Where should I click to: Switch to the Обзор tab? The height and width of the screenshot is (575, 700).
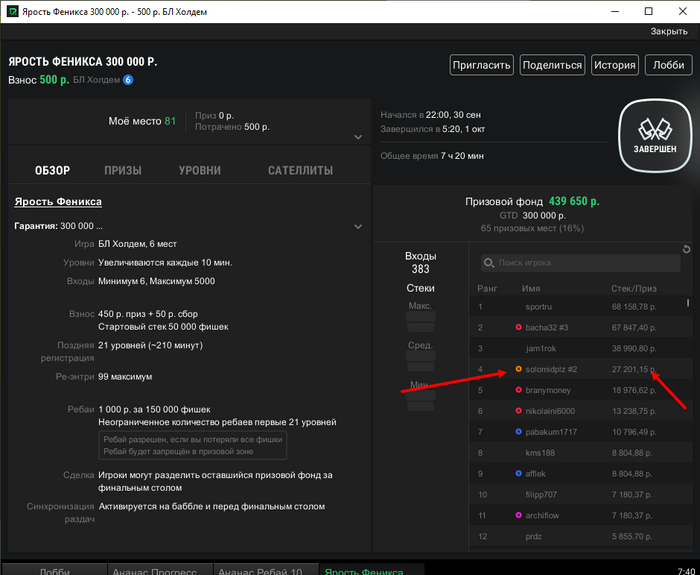tap(52, 171)
